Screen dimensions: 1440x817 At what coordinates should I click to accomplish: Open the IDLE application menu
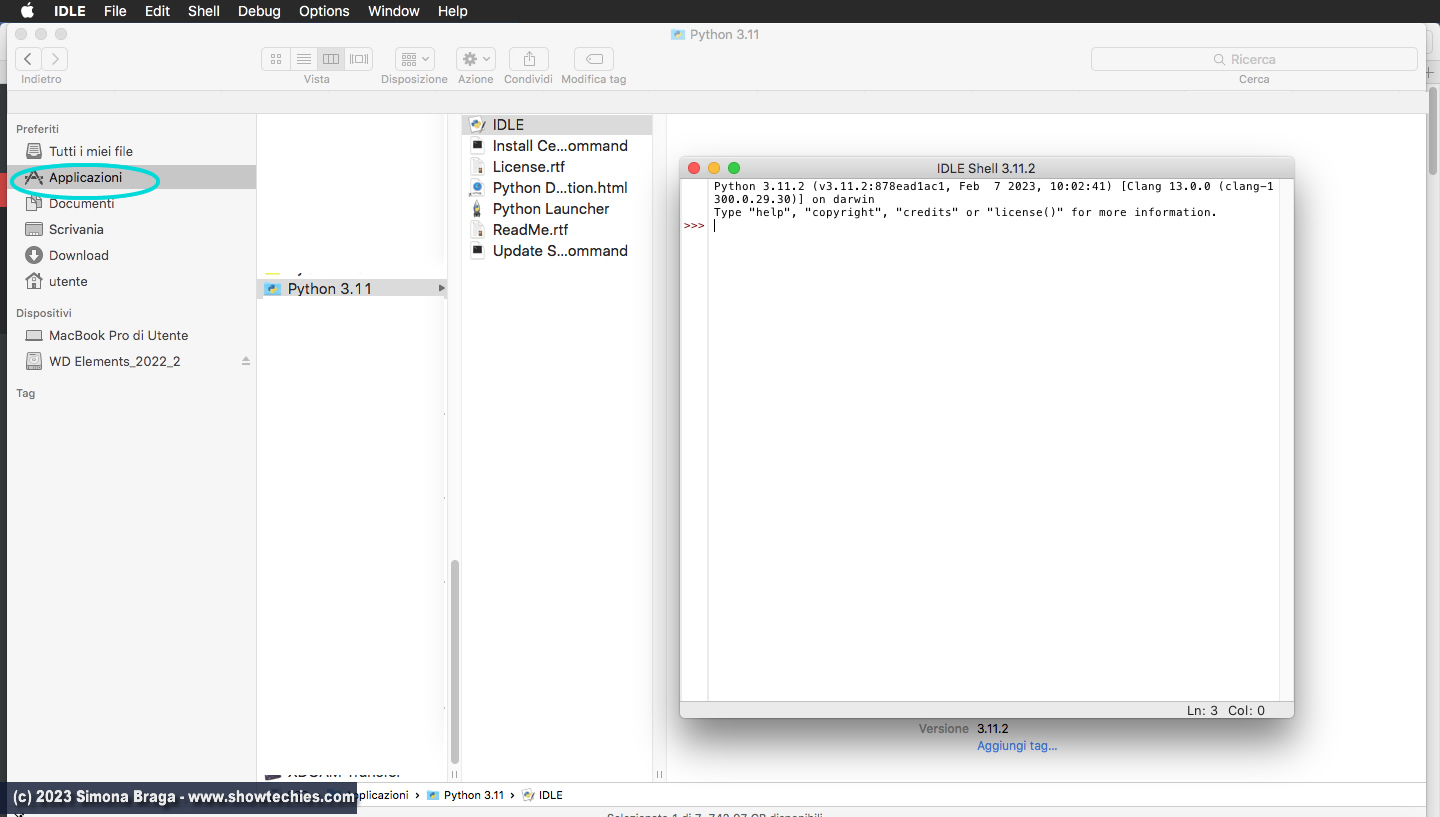tap(69, 11)
